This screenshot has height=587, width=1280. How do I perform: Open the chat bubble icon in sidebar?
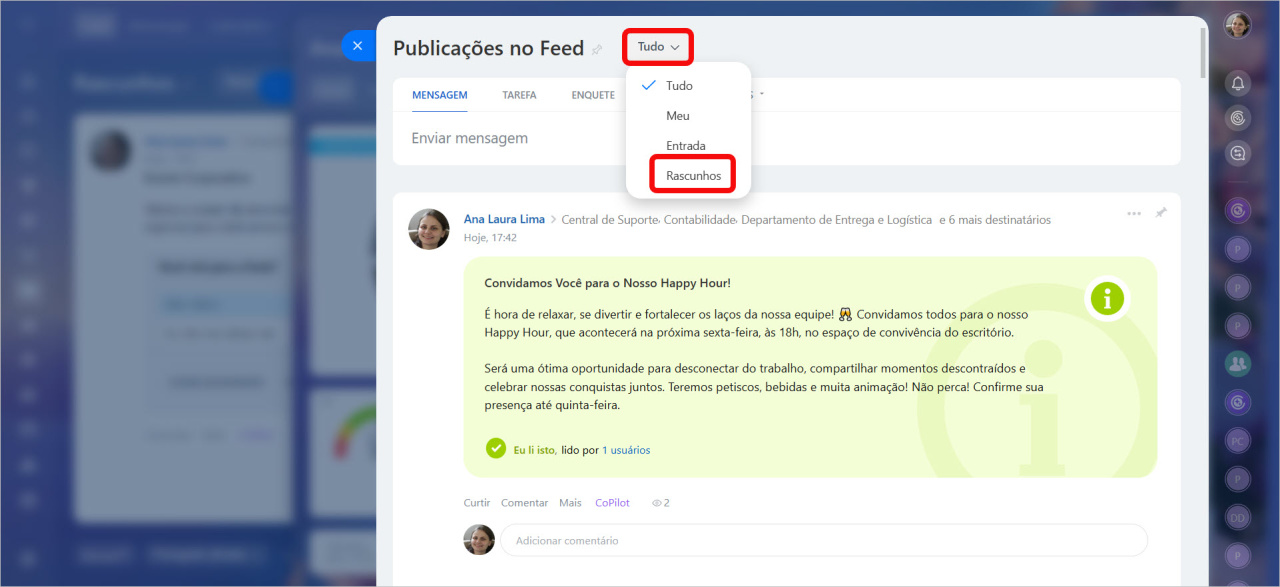point(1238,153)
